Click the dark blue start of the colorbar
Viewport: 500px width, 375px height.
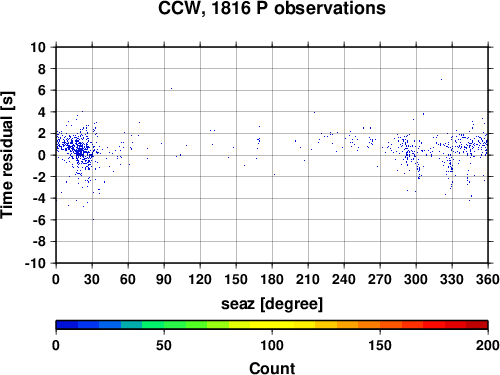click(x=67, y=325)
